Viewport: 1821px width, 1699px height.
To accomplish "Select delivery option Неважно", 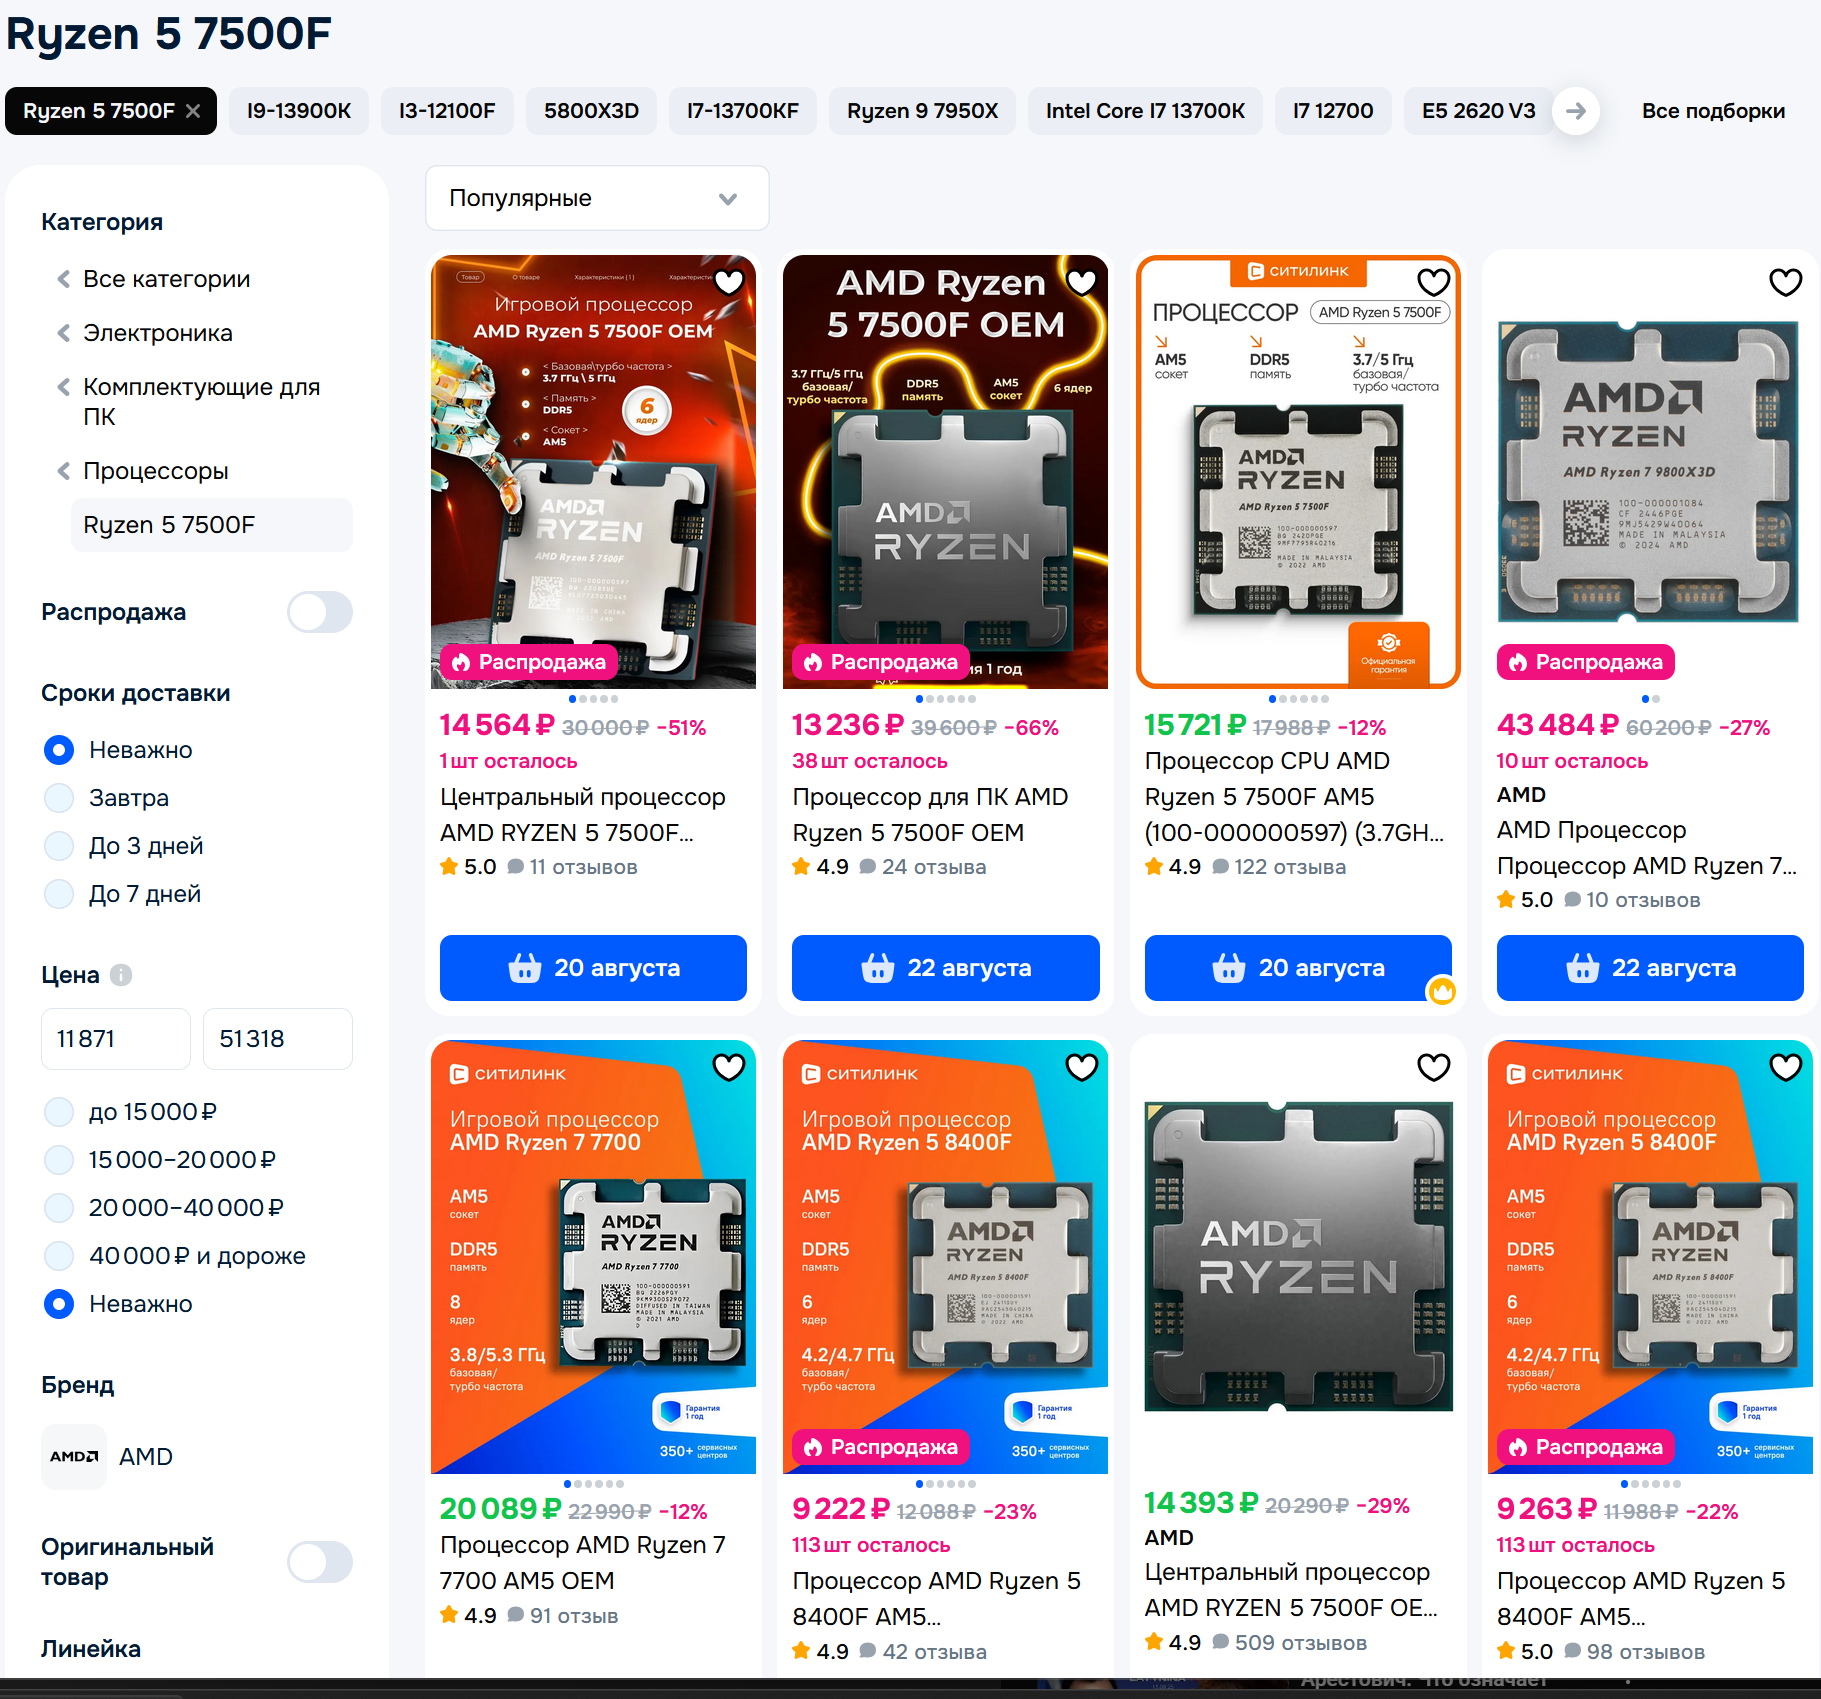I will [x=59, y=750].
